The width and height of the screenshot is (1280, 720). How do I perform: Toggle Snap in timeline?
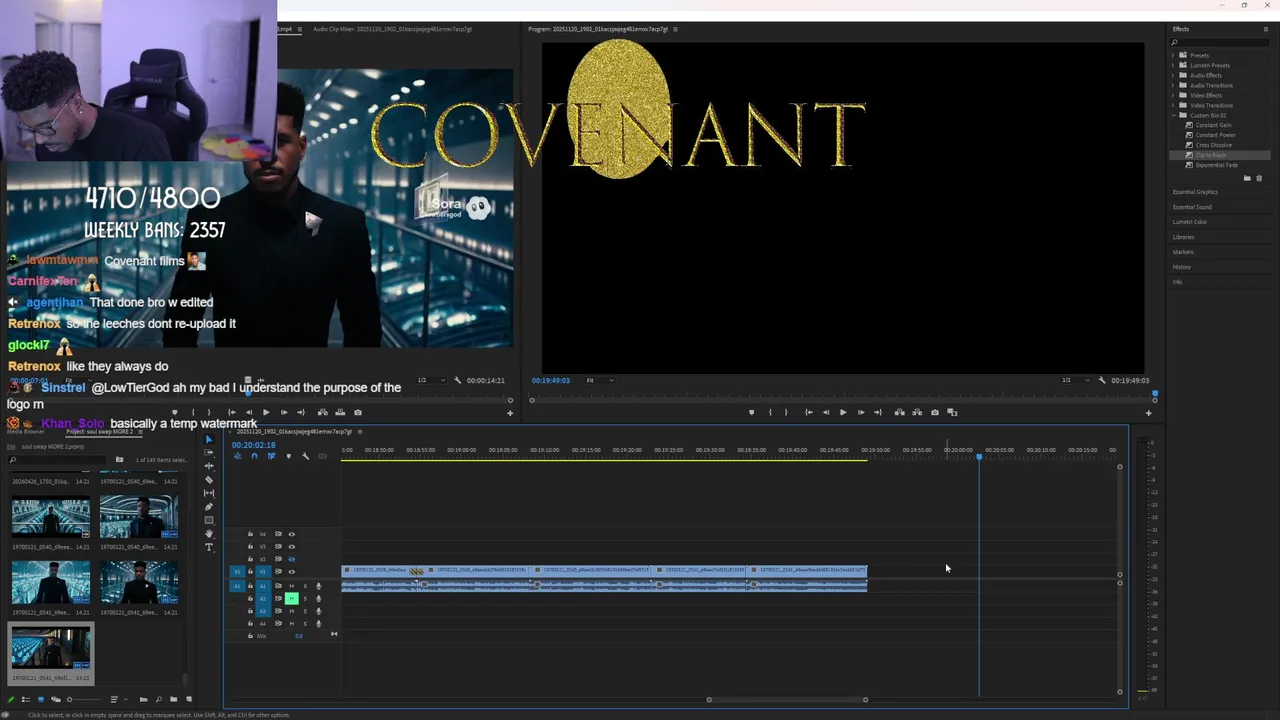tap(254, 456)
